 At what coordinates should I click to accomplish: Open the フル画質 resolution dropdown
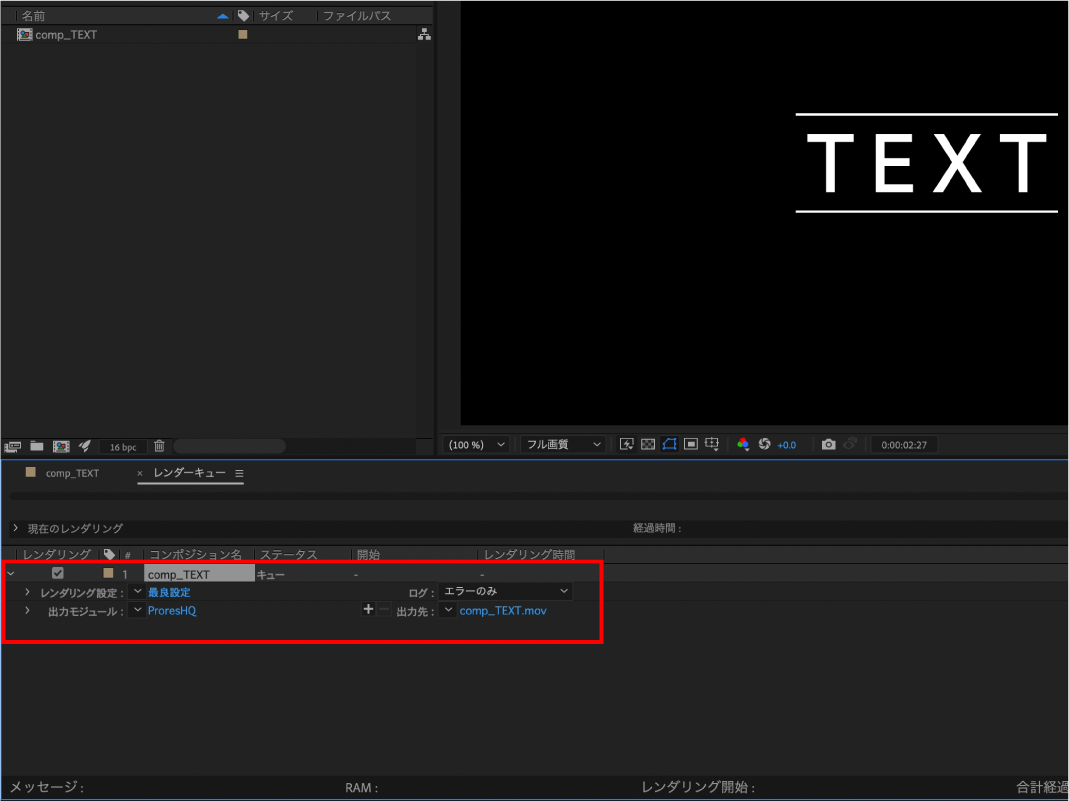563,444
